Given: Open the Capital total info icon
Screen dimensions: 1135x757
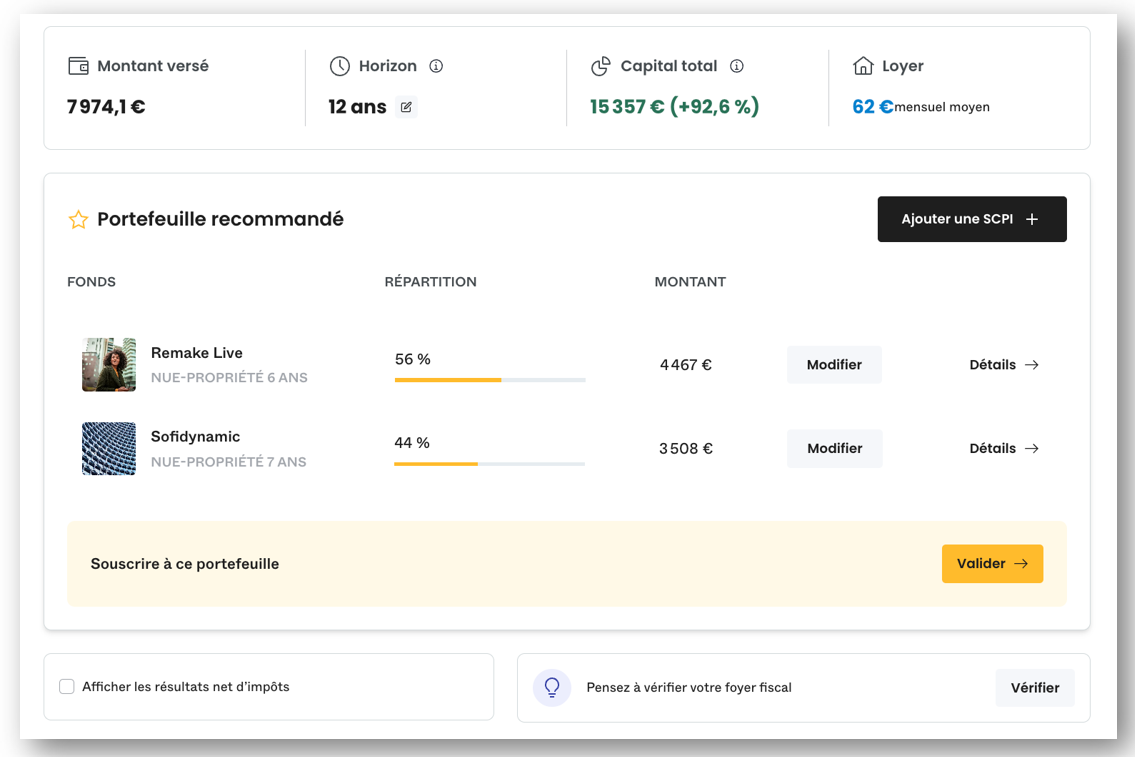Looking at the screenshot, I should click(x=737, y=66).
